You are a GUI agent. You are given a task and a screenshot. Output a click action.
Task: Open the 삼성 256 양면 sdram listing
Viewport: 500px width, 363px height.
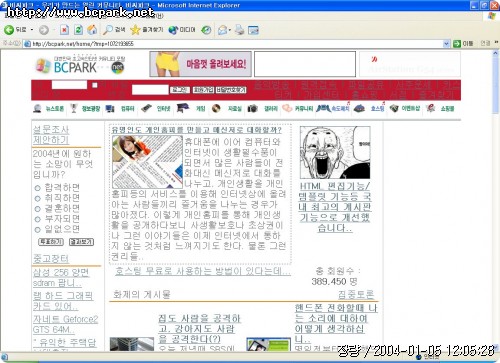(x=61, y=278)
